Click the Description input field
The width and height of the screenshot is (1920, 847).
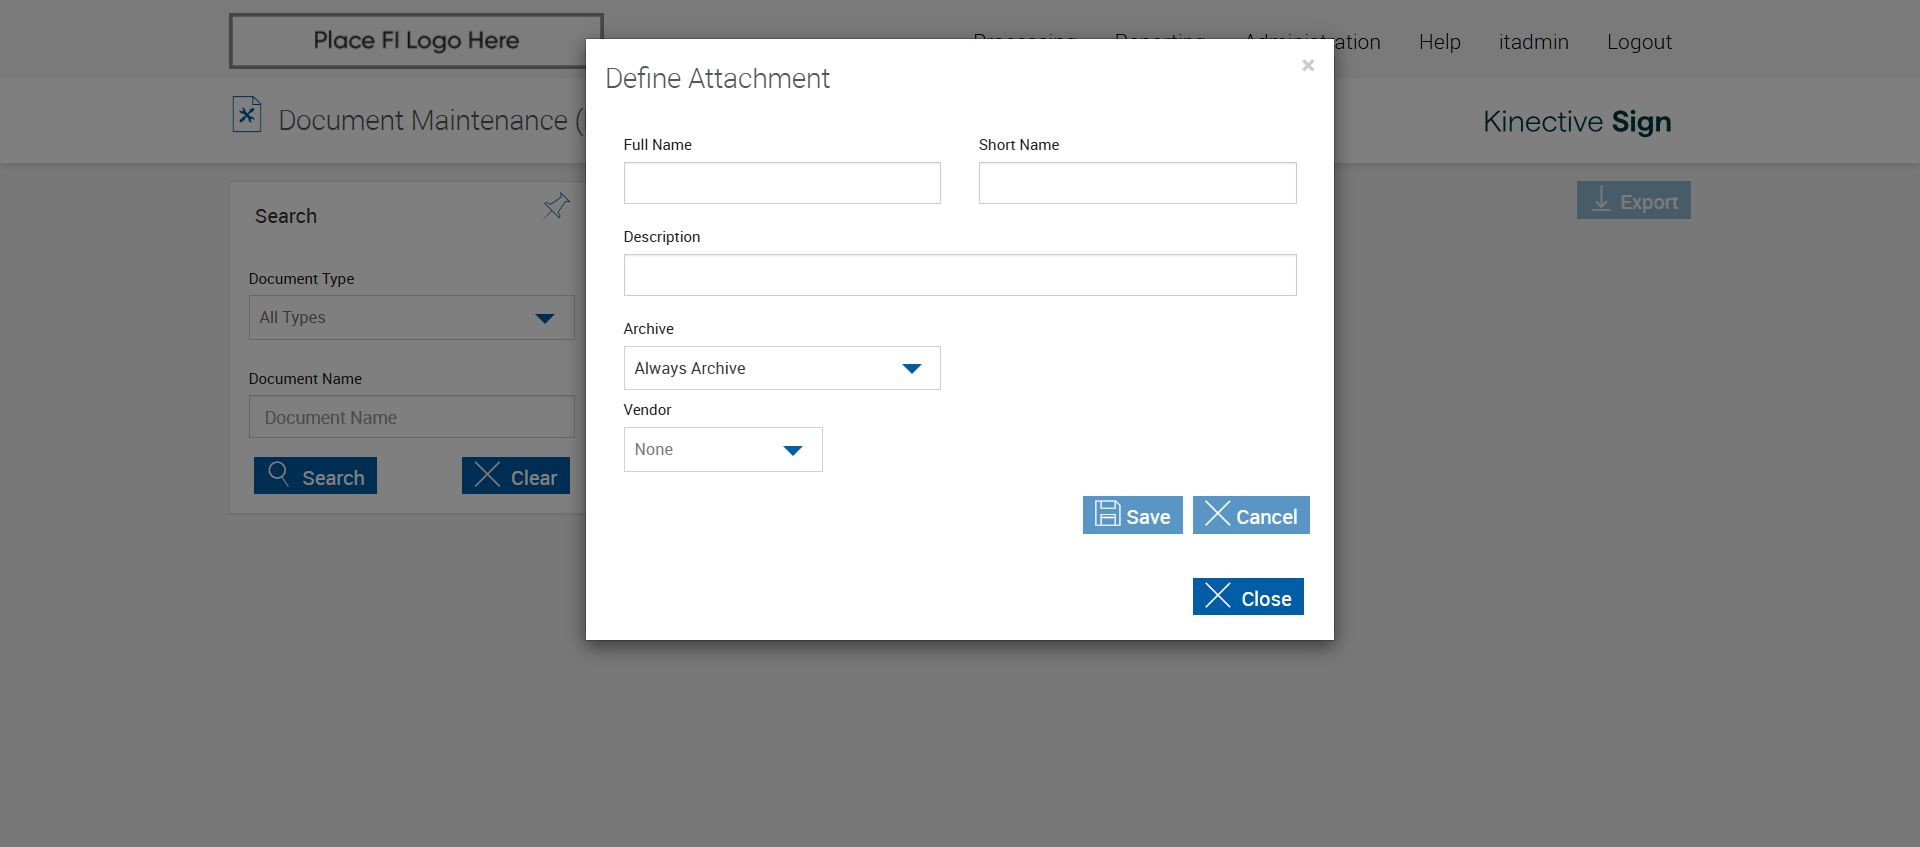pos(960,275)
